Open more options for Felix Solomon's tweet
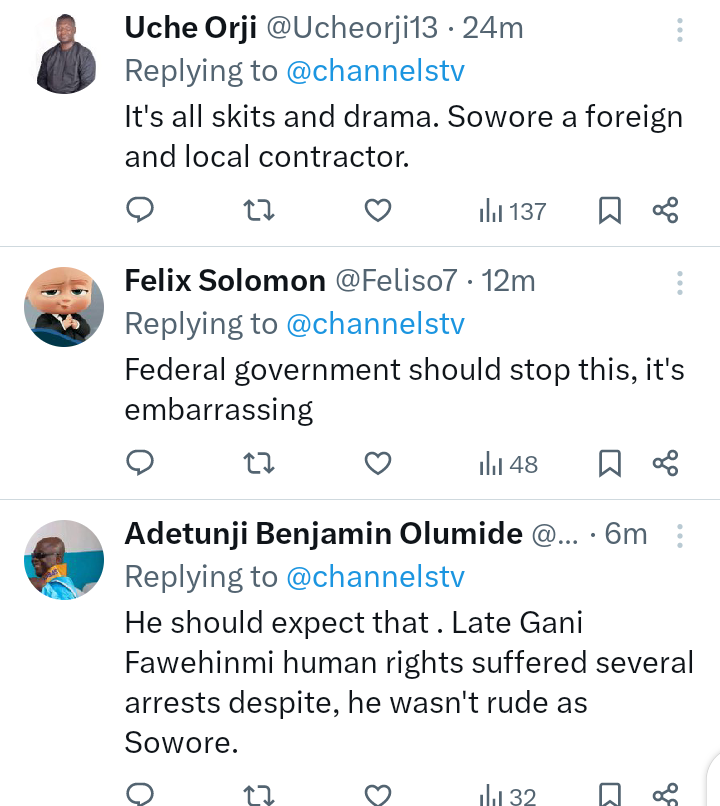The height and width of the screenshot is (806, 720). [680, 283]
